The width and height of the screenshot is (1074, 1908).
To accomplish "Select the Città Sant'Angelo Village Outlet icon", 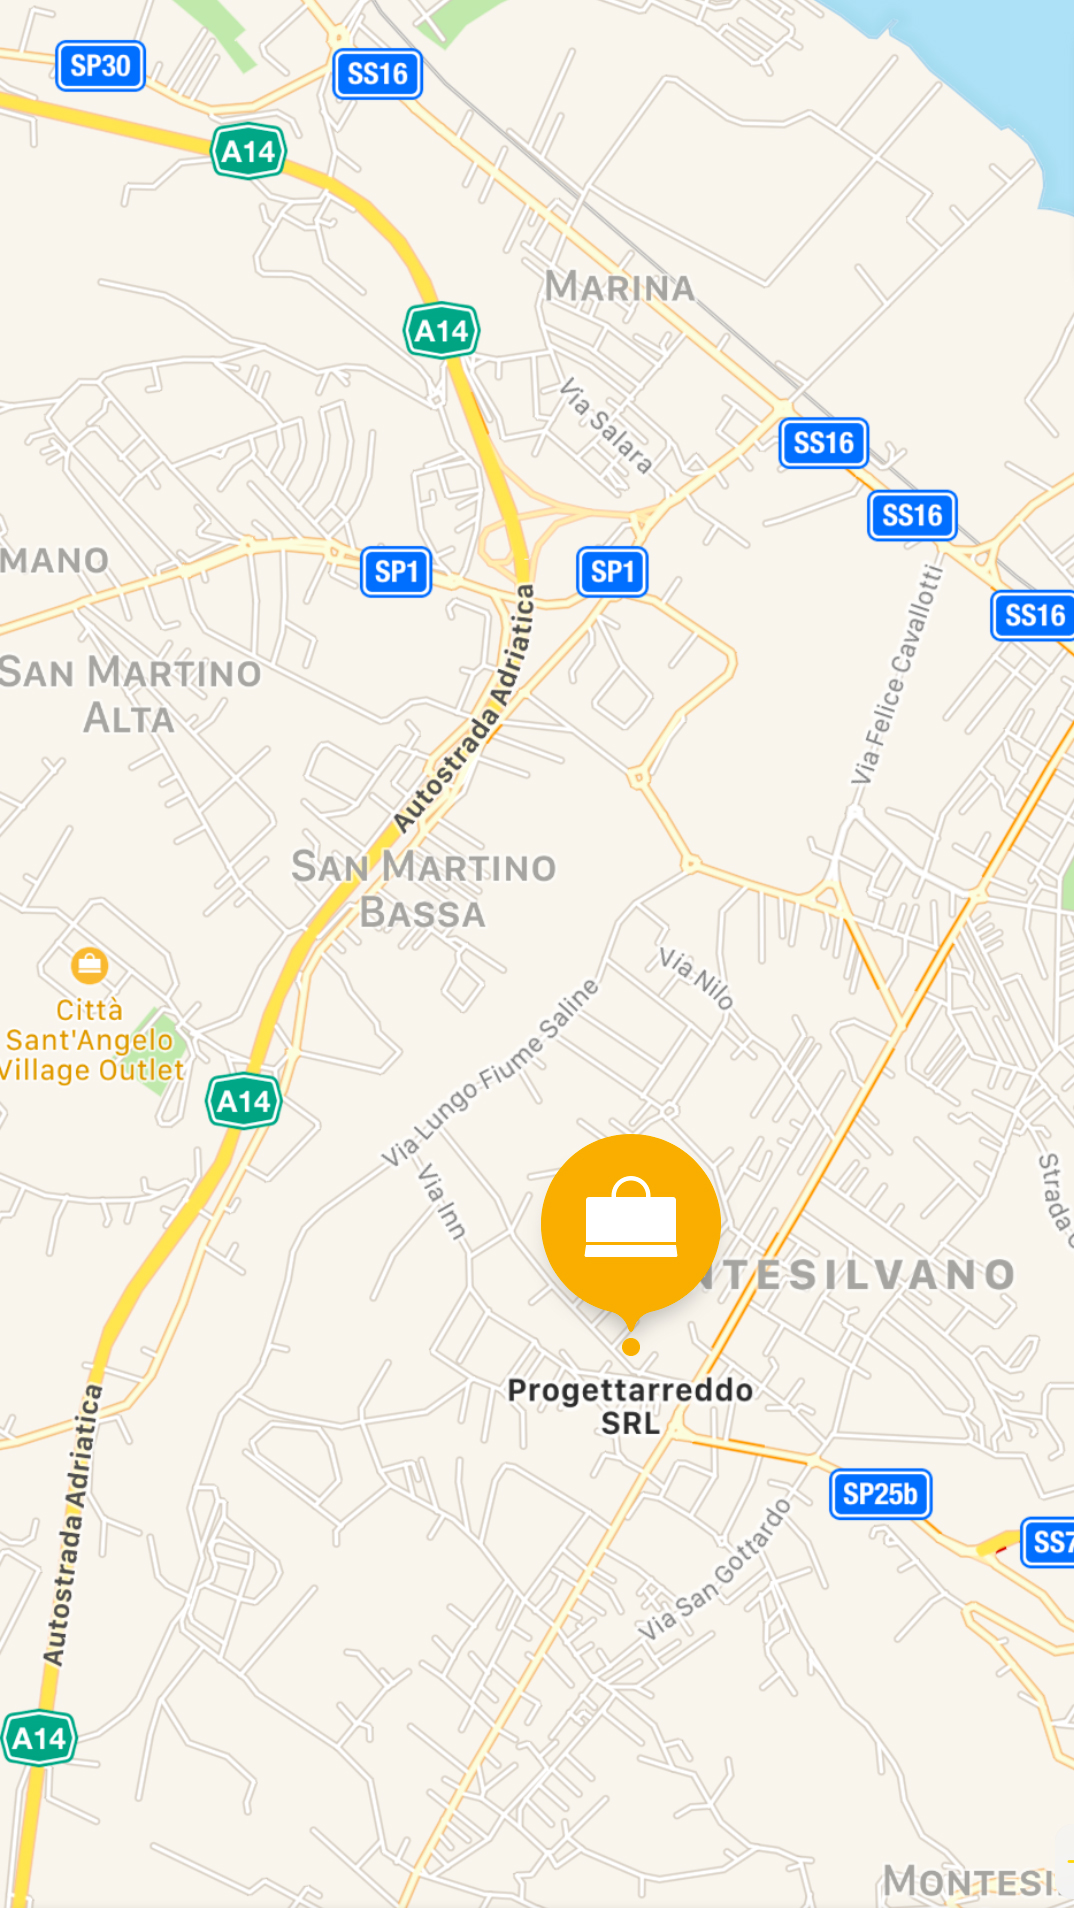I will pyautogui.click(x=89, y=966).
